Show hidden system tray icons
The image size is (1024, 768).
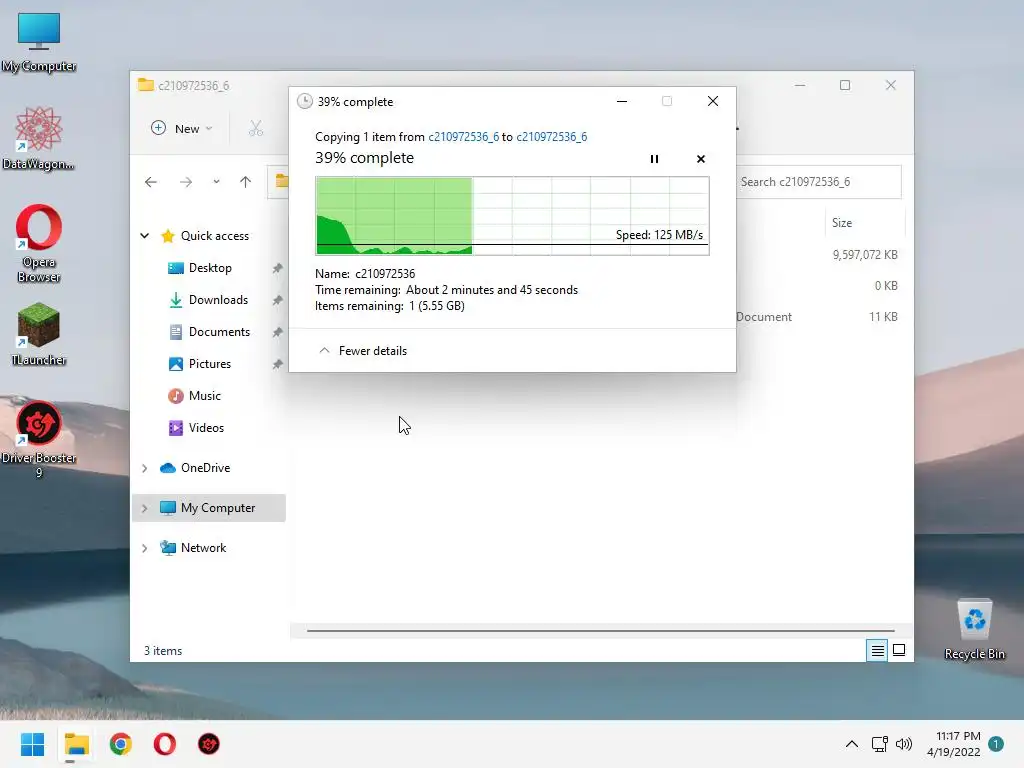pyautogui.click(x=852, y=744)
